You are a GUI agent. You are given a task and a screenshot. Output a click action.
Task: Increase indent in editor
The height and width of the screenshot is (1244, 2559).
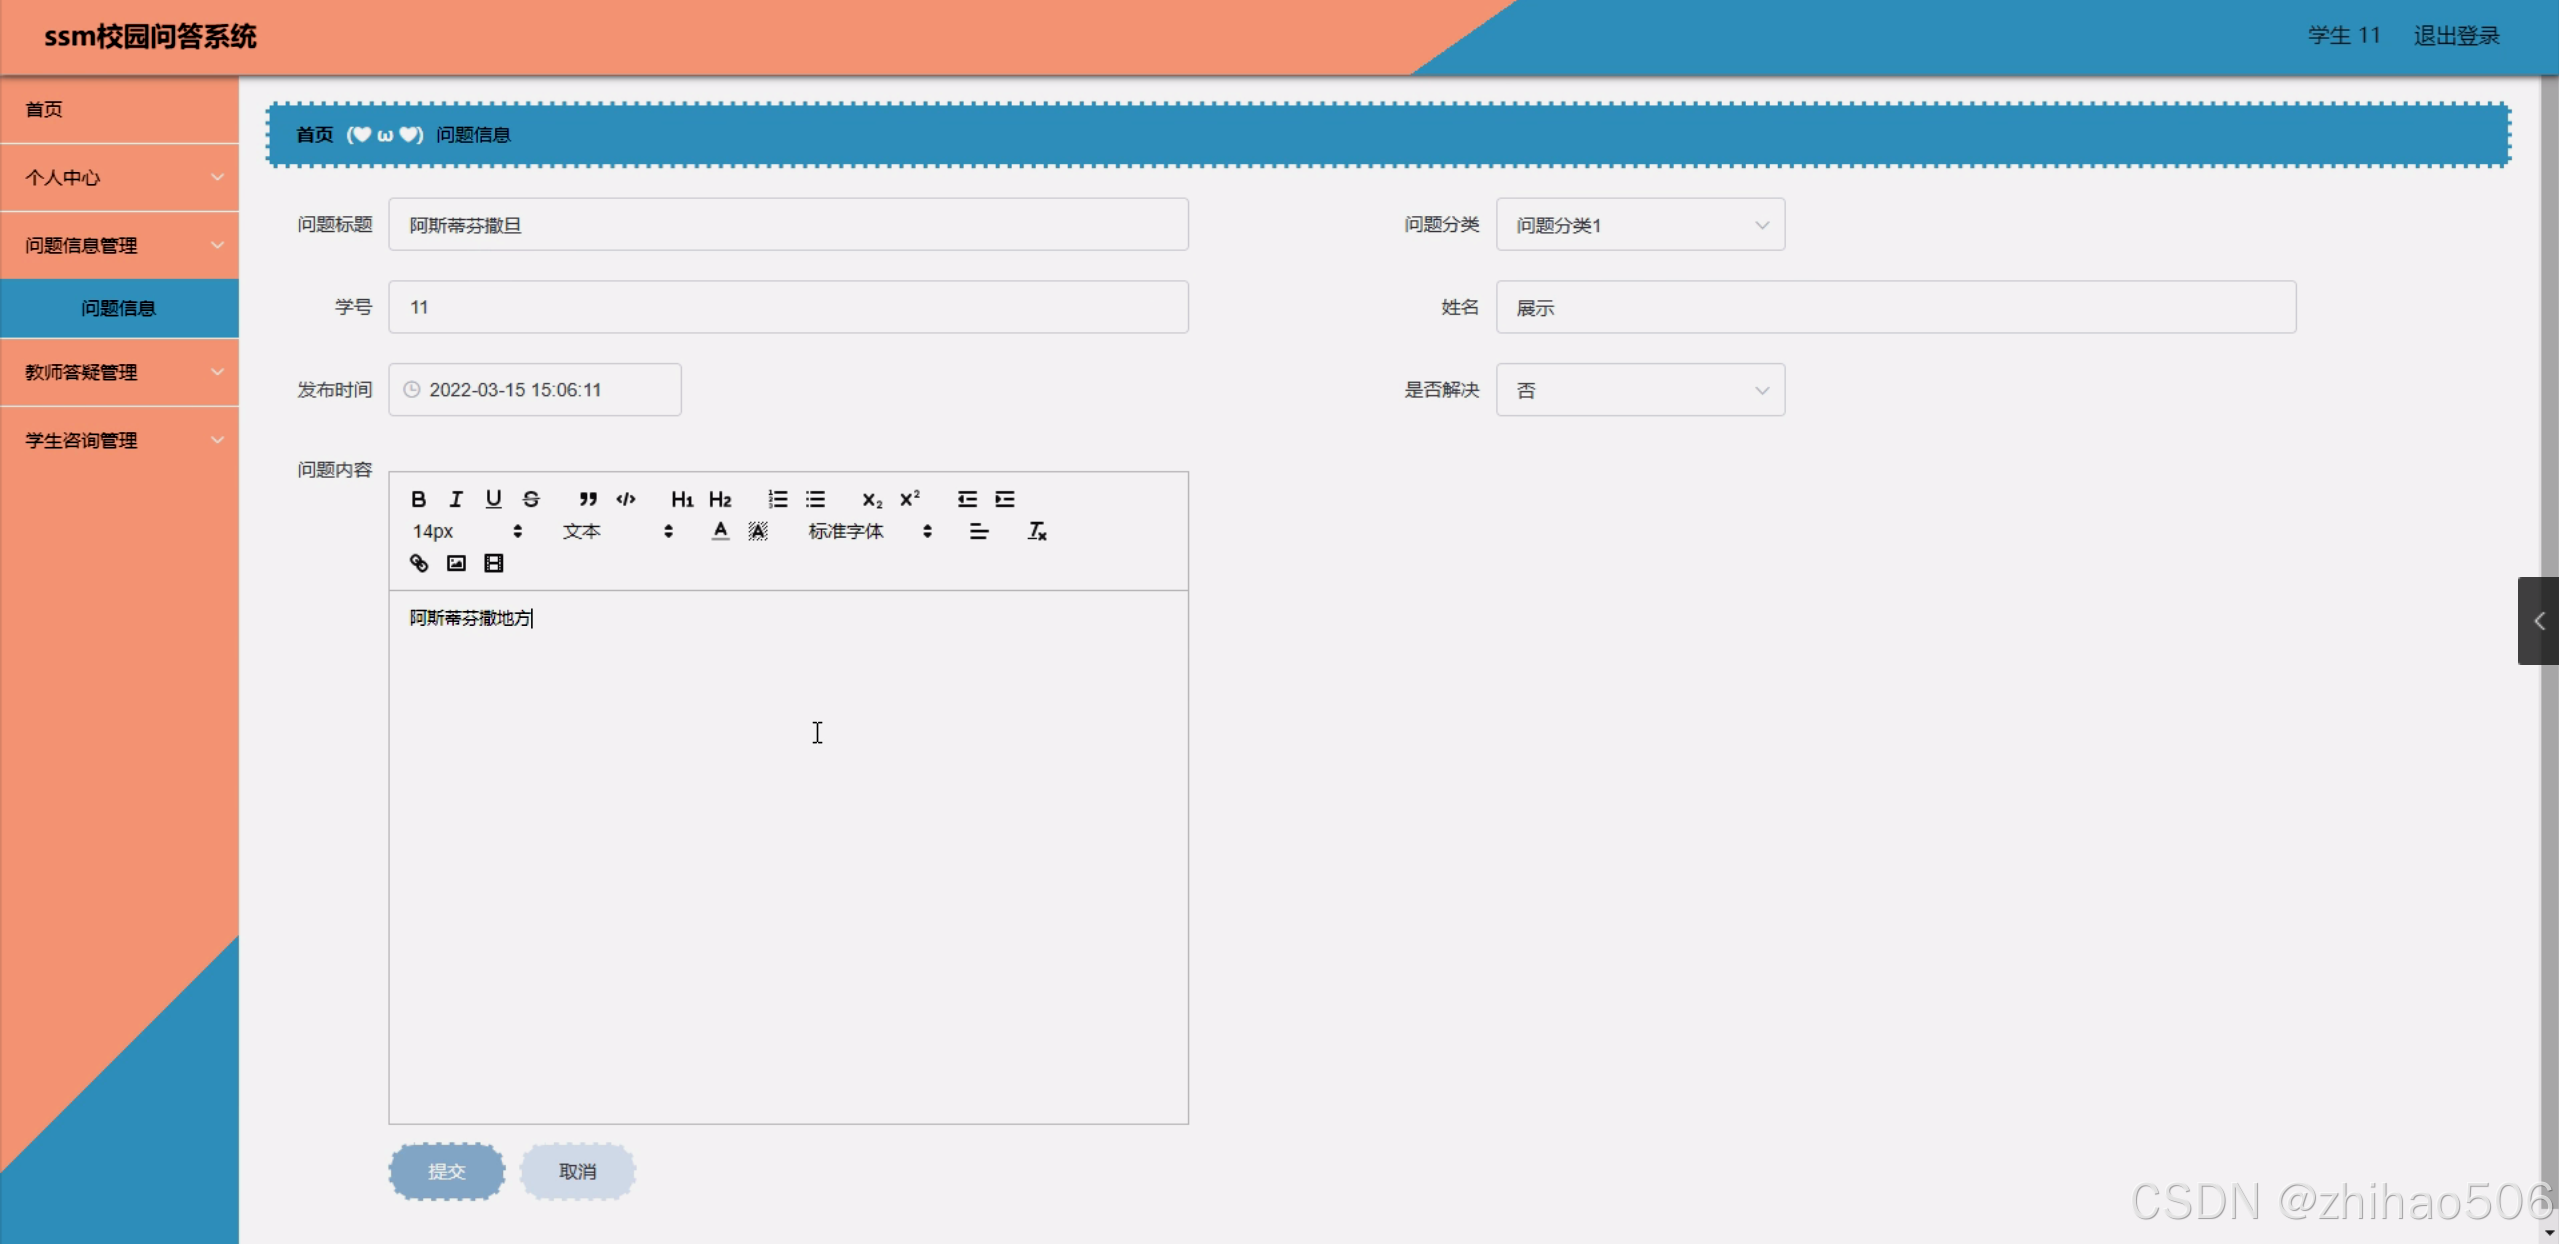1005,499
